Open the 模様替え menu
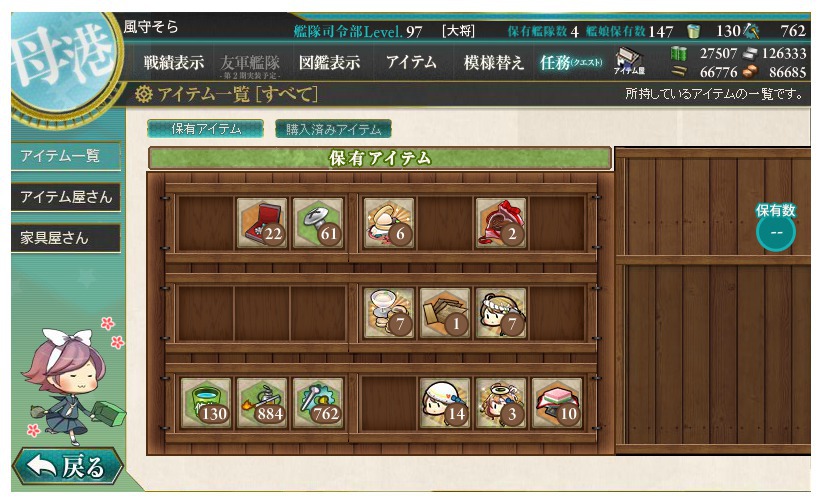Screen dimensions: 822x504 coord(493,62)
